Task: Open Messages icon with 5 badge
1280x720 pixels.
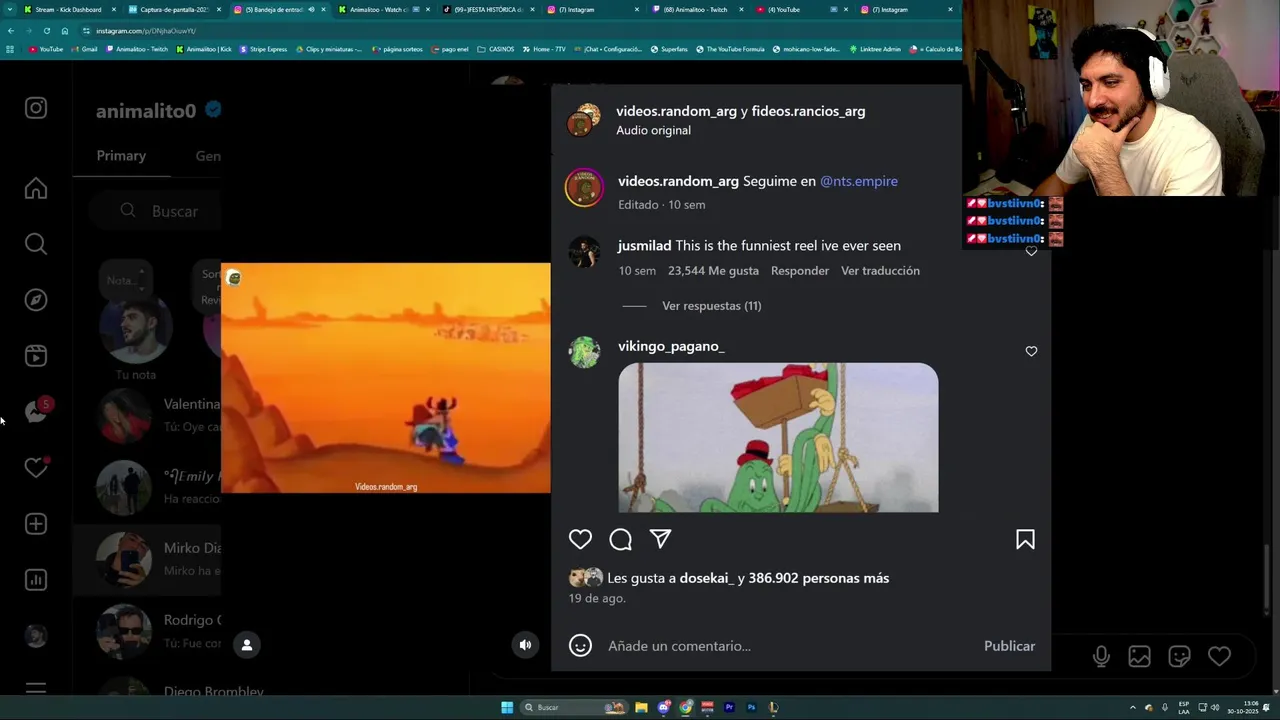Action: tap(38, 411)
